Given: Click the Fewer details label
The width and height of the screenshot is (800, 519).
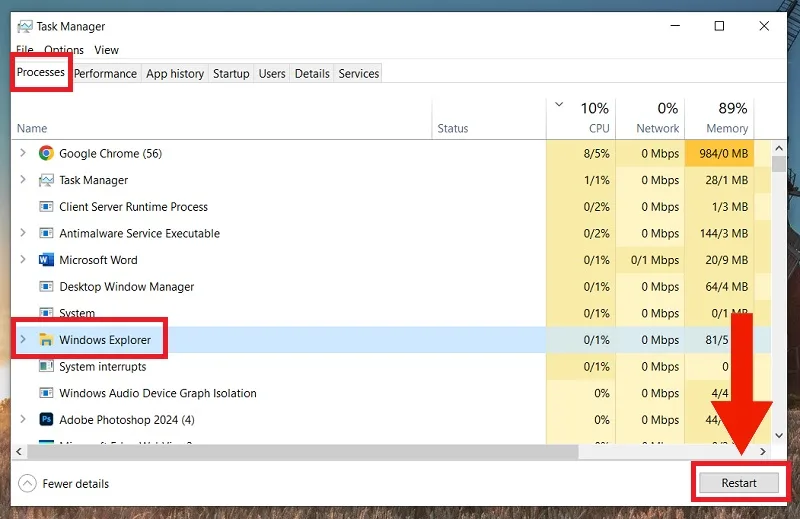Looking at the screenshot, I should click(76, 484).
